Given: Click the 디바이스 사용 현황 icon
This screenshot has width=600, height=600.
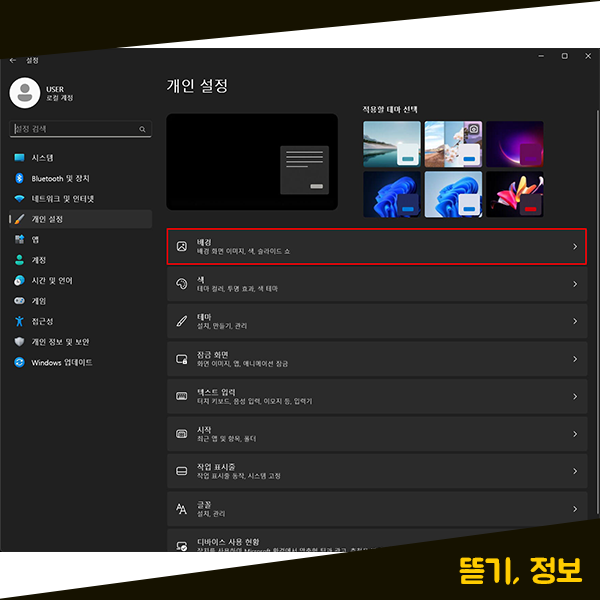Looking at the screenshot, I should pos(182,546).
